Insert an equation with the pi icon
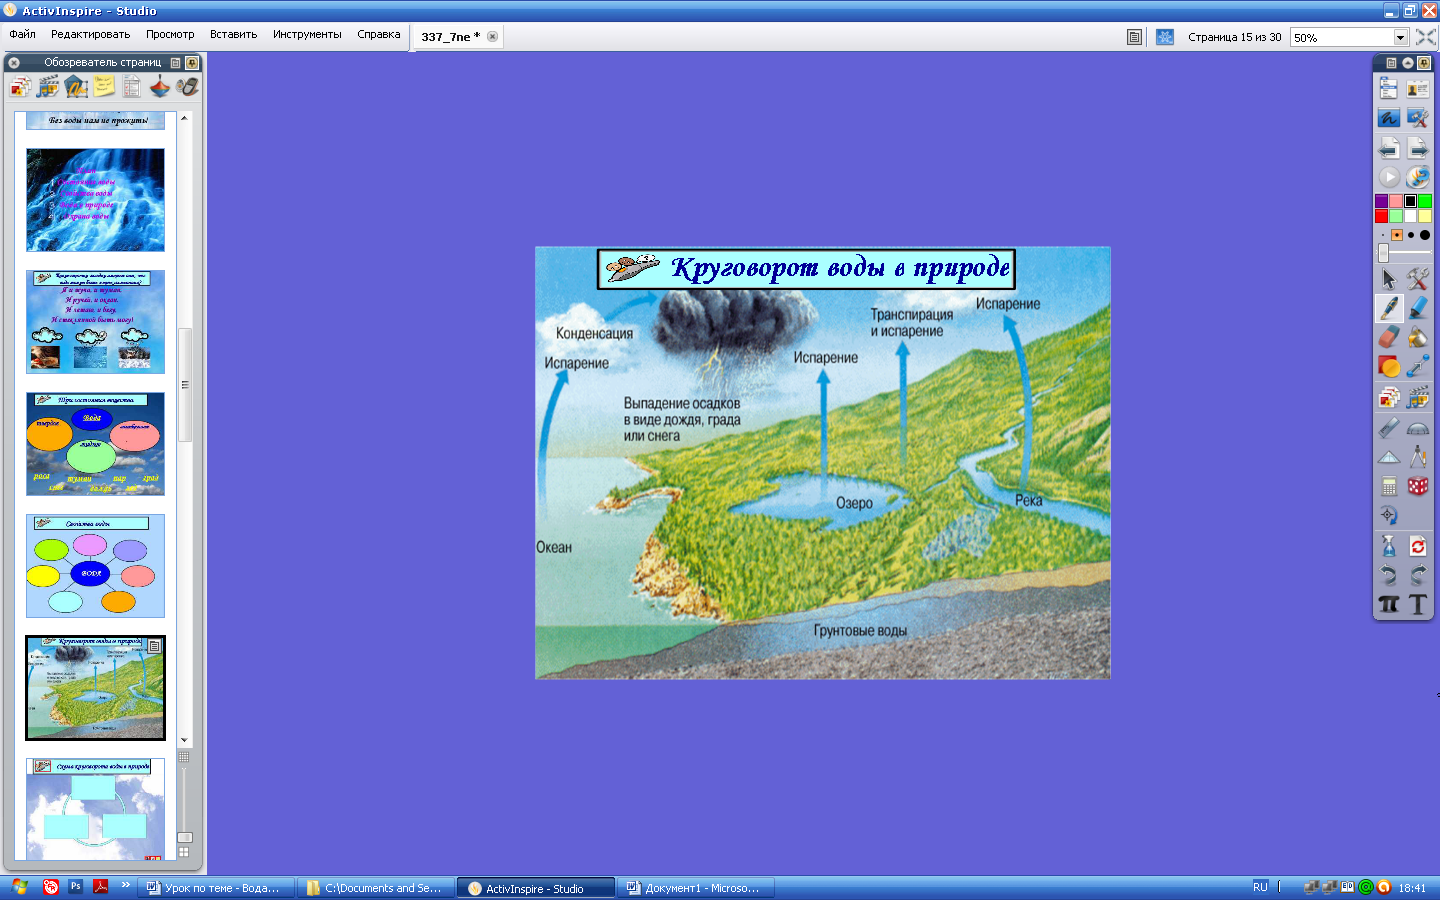 coord(1389,604)
